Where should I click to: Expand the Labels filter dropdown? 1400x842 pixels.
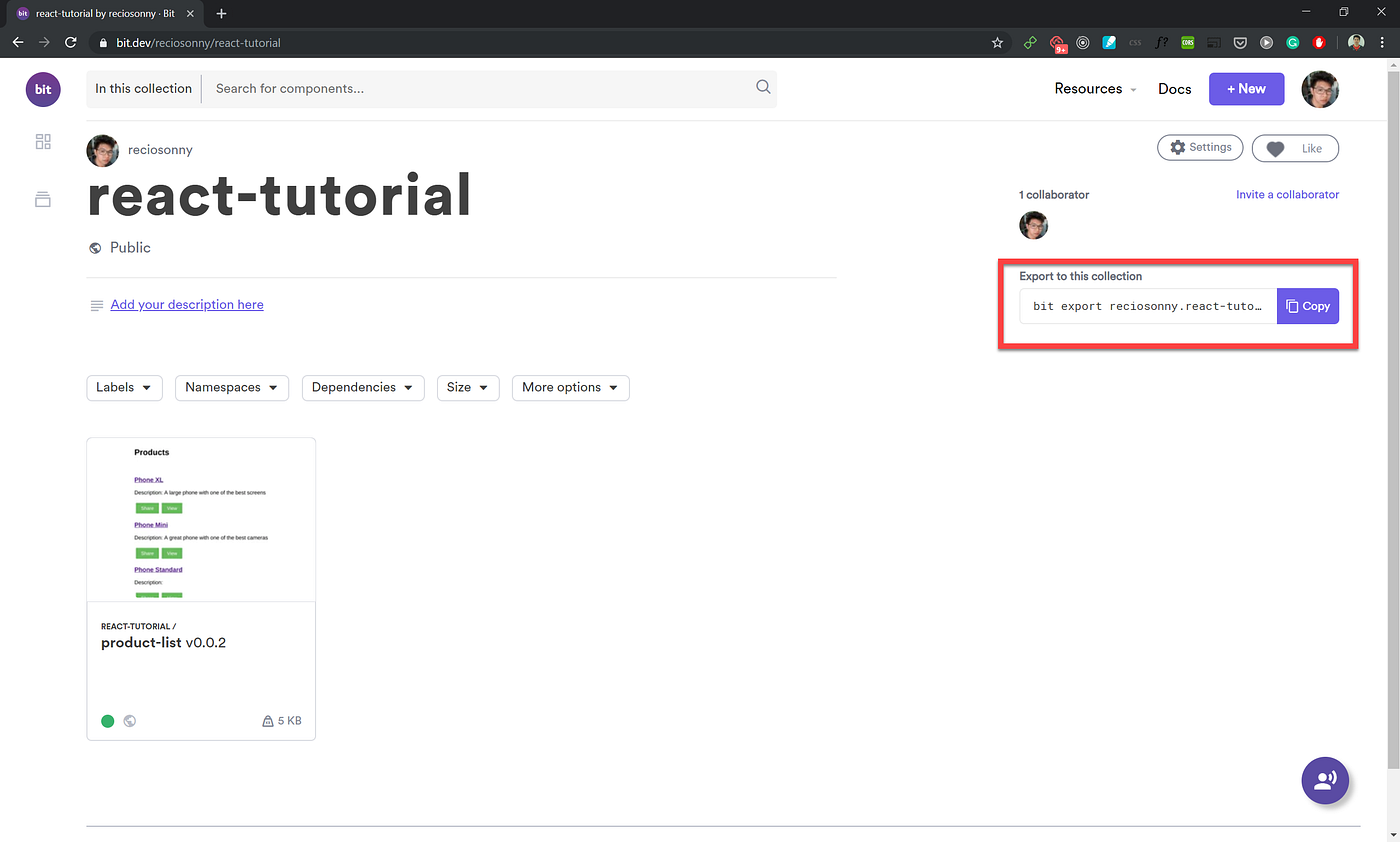125,388
